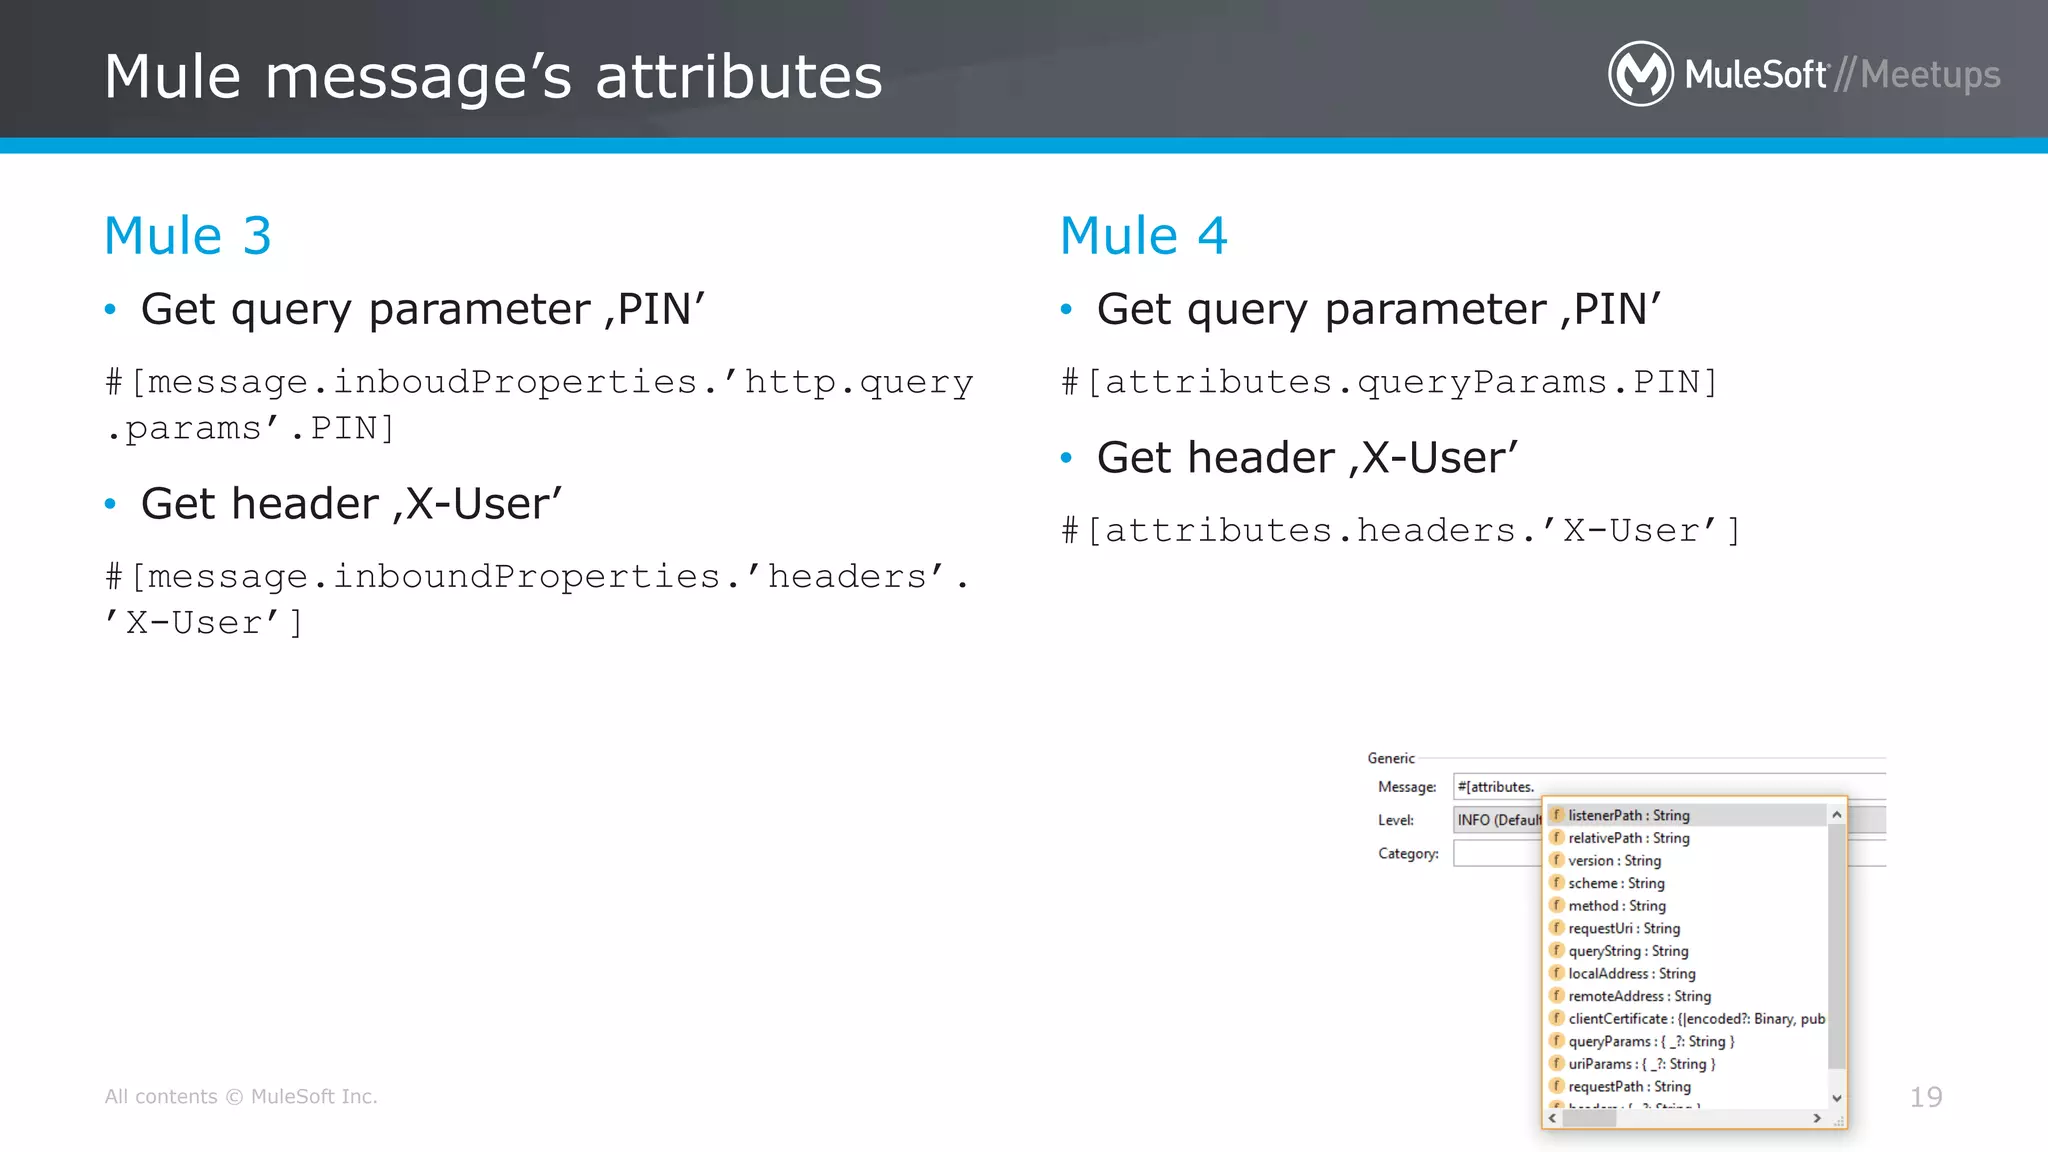Click the field icon beside version
The image size is (2048, 1152).
[x=1557, y=859]
